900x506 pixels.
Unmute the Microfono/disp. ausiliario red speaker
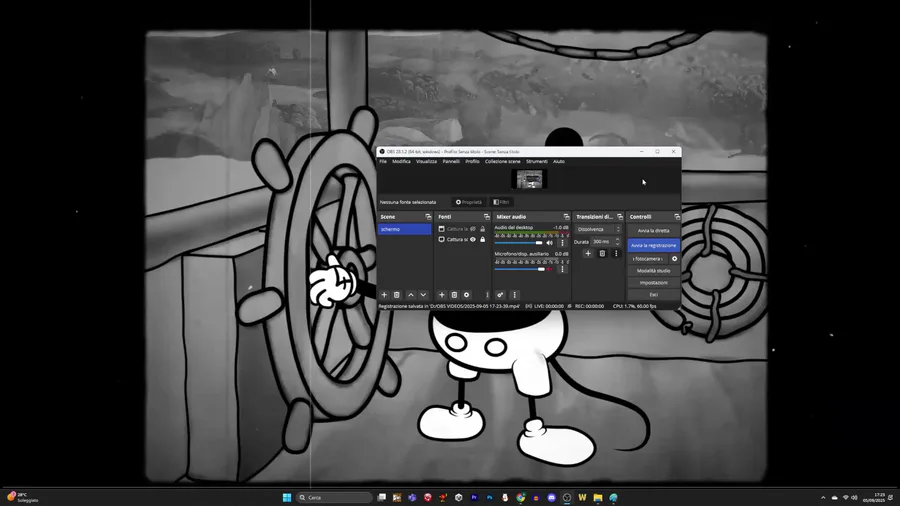click(x=550, y=269)
